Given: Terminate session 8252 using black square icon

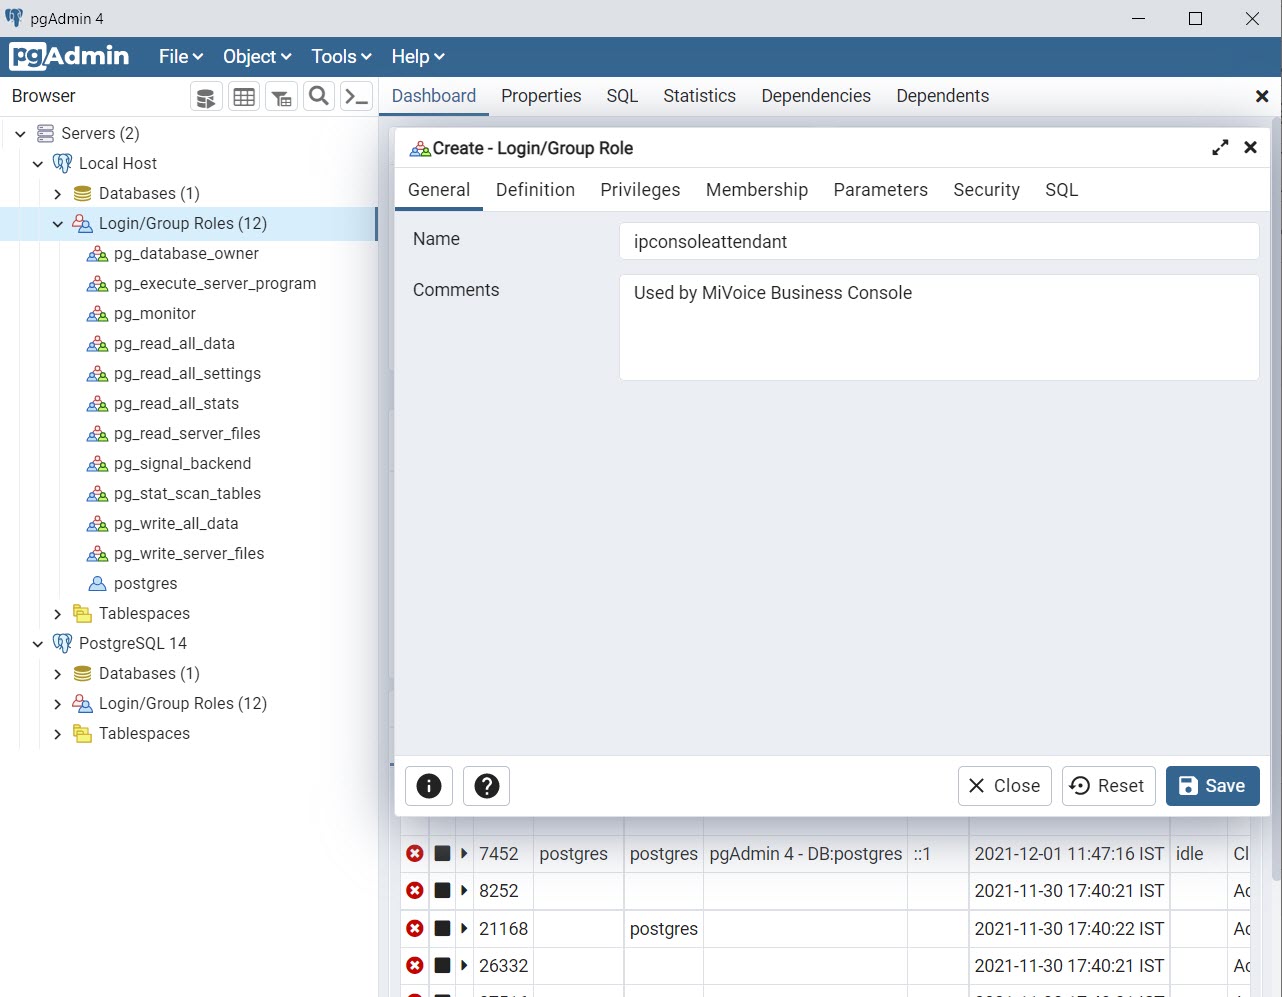Looking at the screenshot, I should coord(440,890).
